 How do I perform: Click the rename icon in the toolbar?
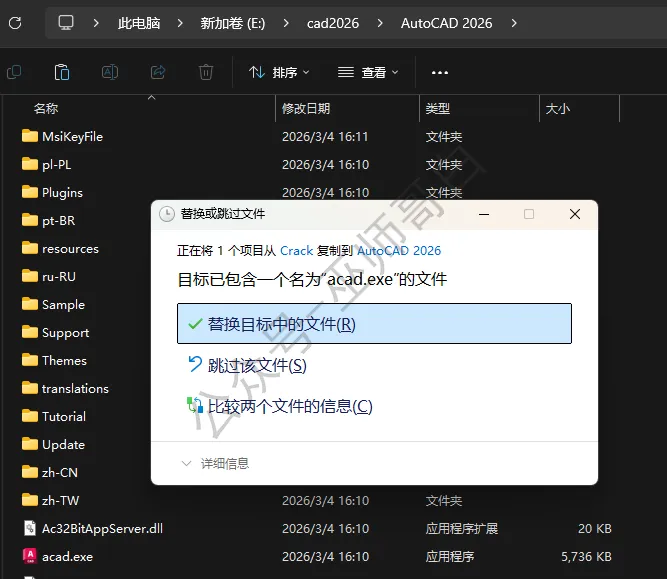click(110, 72)
